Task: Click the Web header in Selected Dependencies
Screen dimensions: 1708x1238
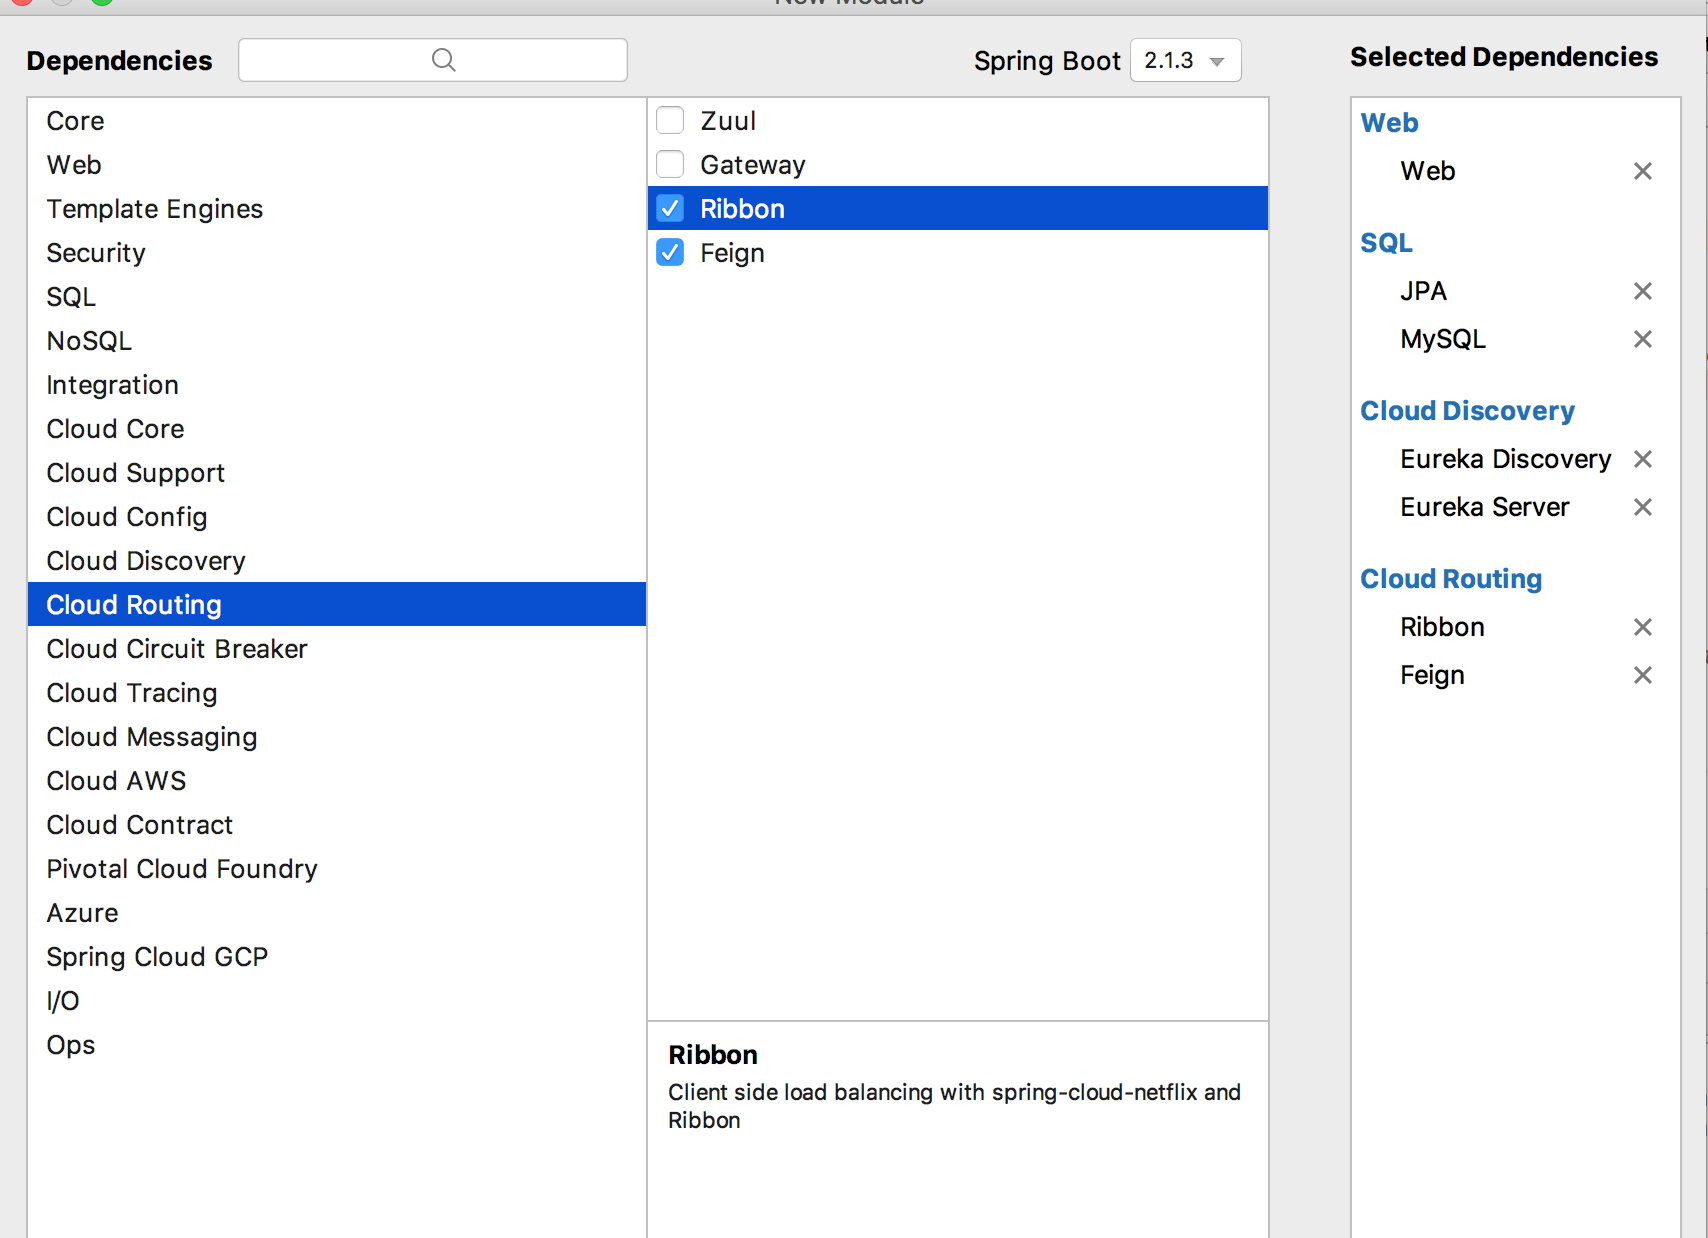Action: [x=1389, y=123]
